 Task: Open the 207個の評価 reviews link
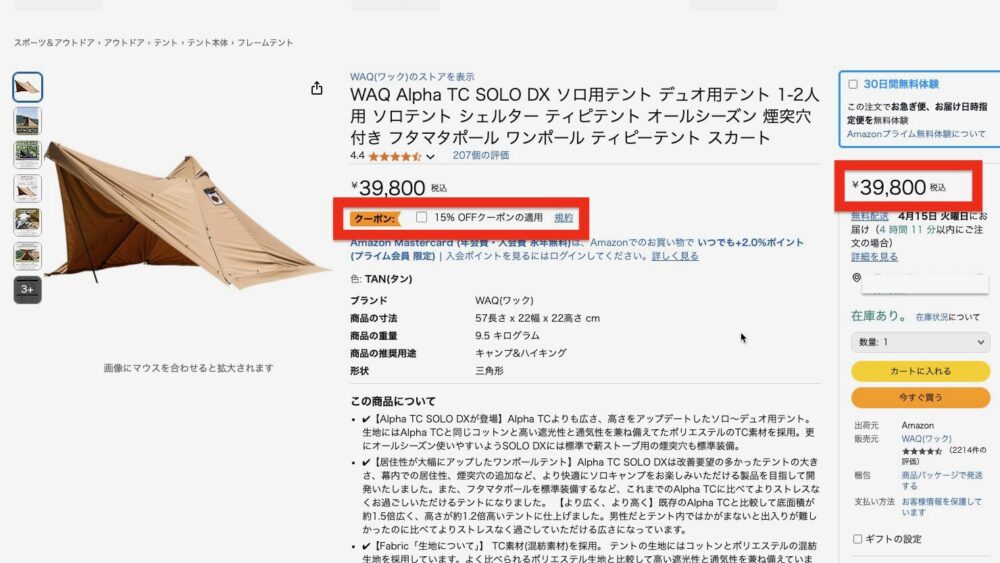click(480, 155)
